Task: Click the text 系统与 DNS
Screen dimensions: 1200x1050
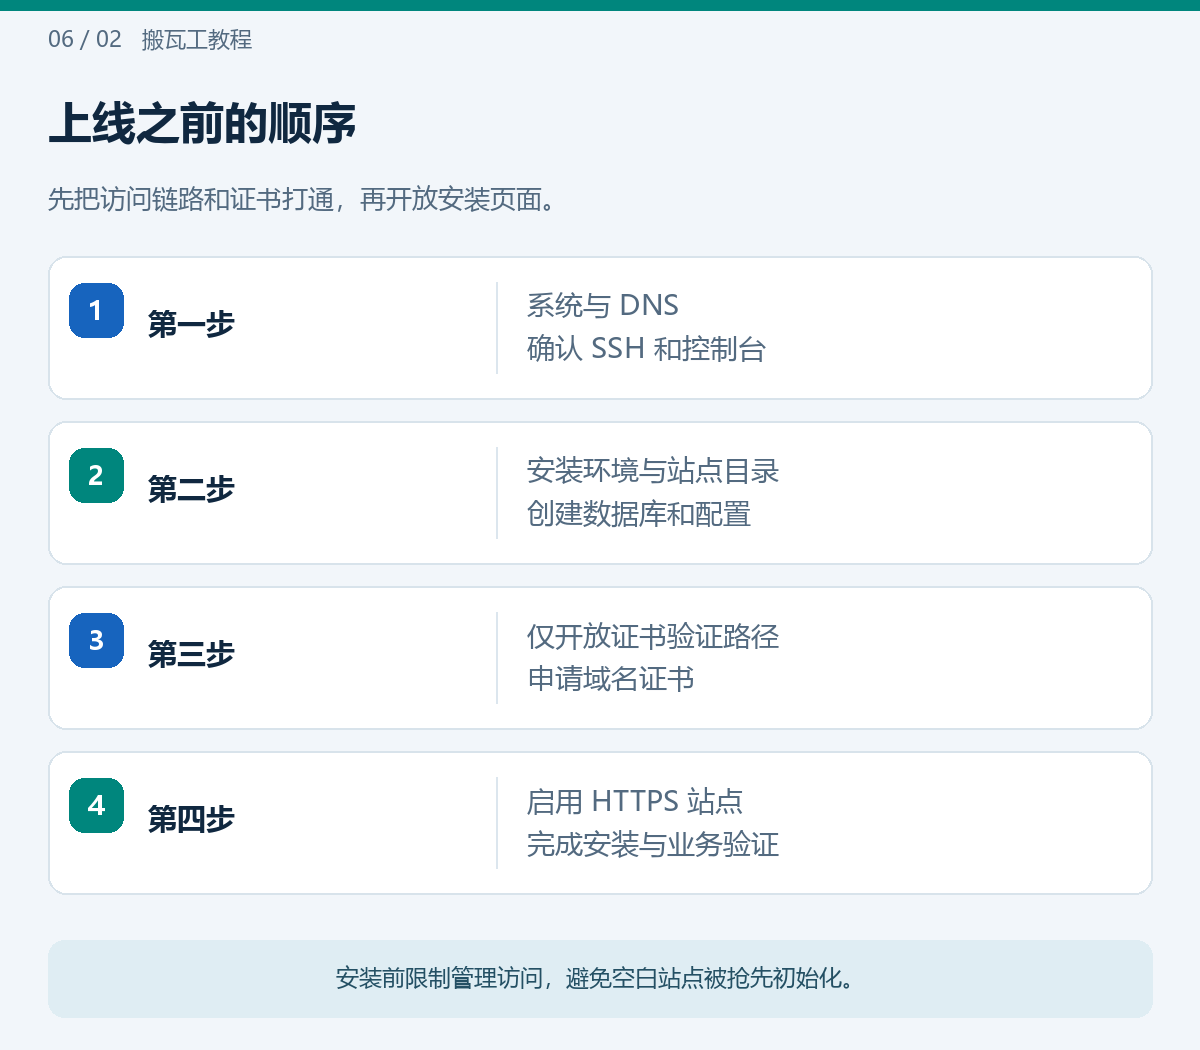Action: coord(603,305)
